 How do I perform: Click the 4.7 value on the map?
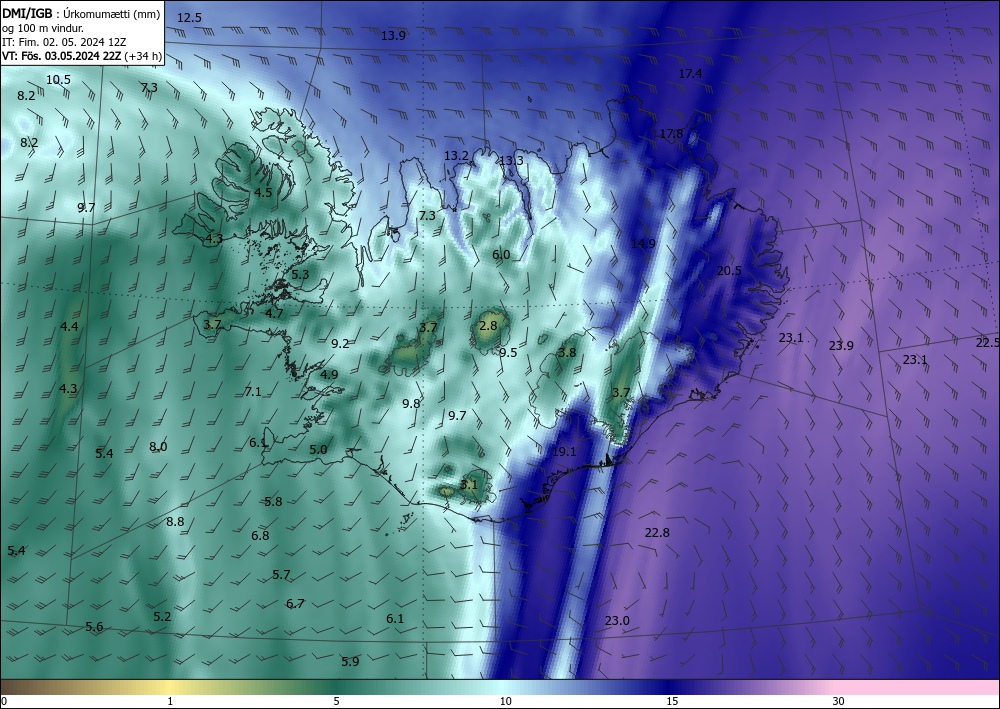click(274, 314)
